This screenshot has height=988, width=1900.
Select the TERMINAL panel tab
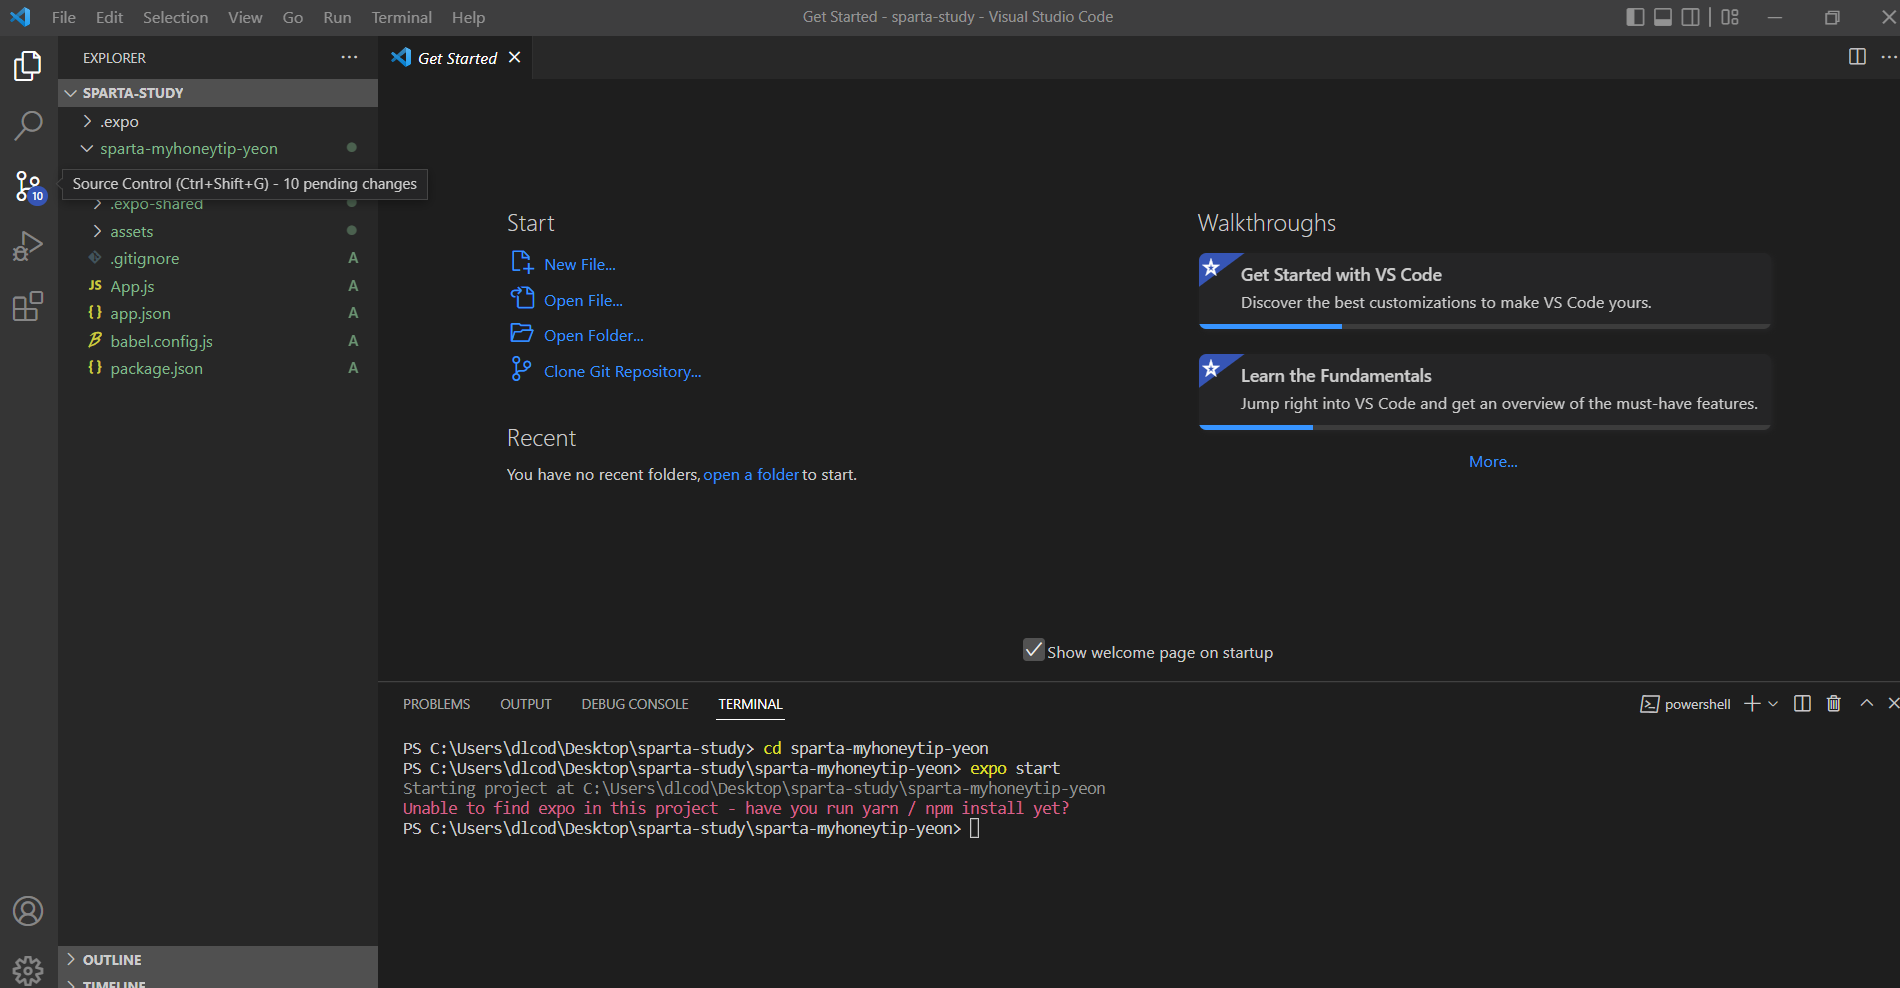pyautogui.click(x=750, y=704)
